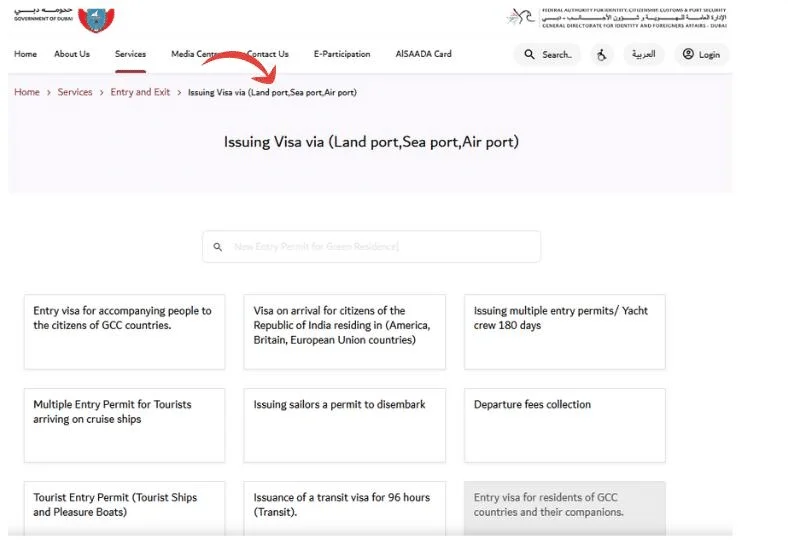Open Tourist Entry Permit Tourist Ships card
The image size is (788, 560).
125,508
